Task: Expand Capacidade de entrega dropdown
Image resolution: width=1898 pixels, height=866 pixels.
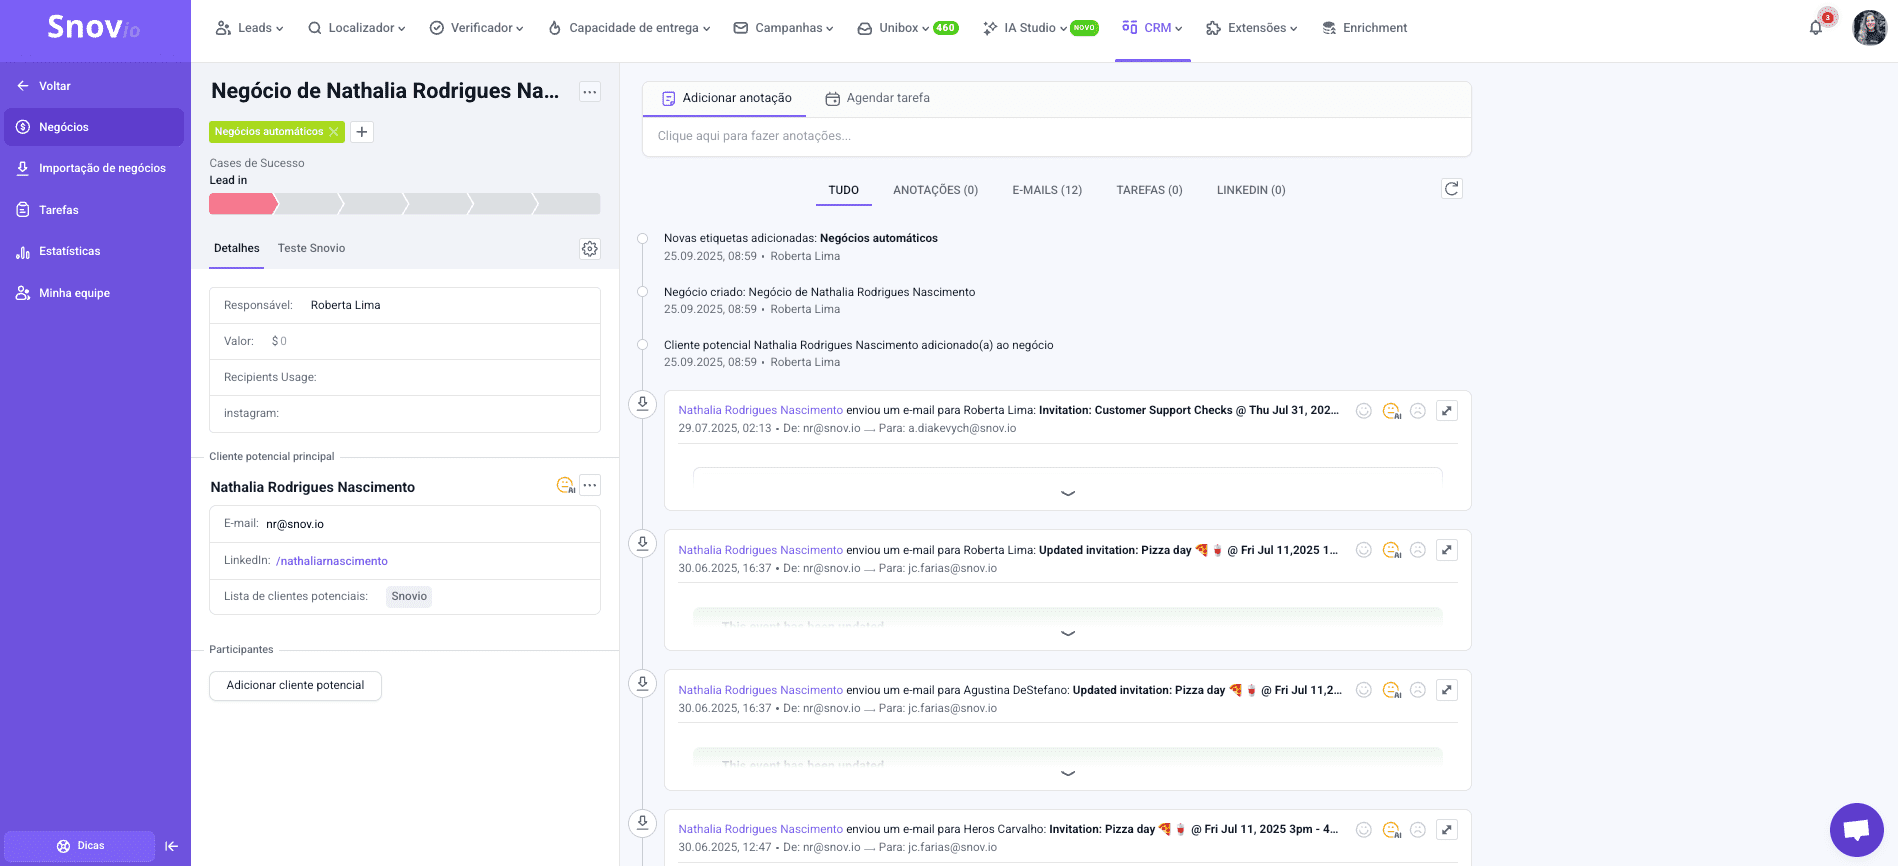Action: [630, 28]
